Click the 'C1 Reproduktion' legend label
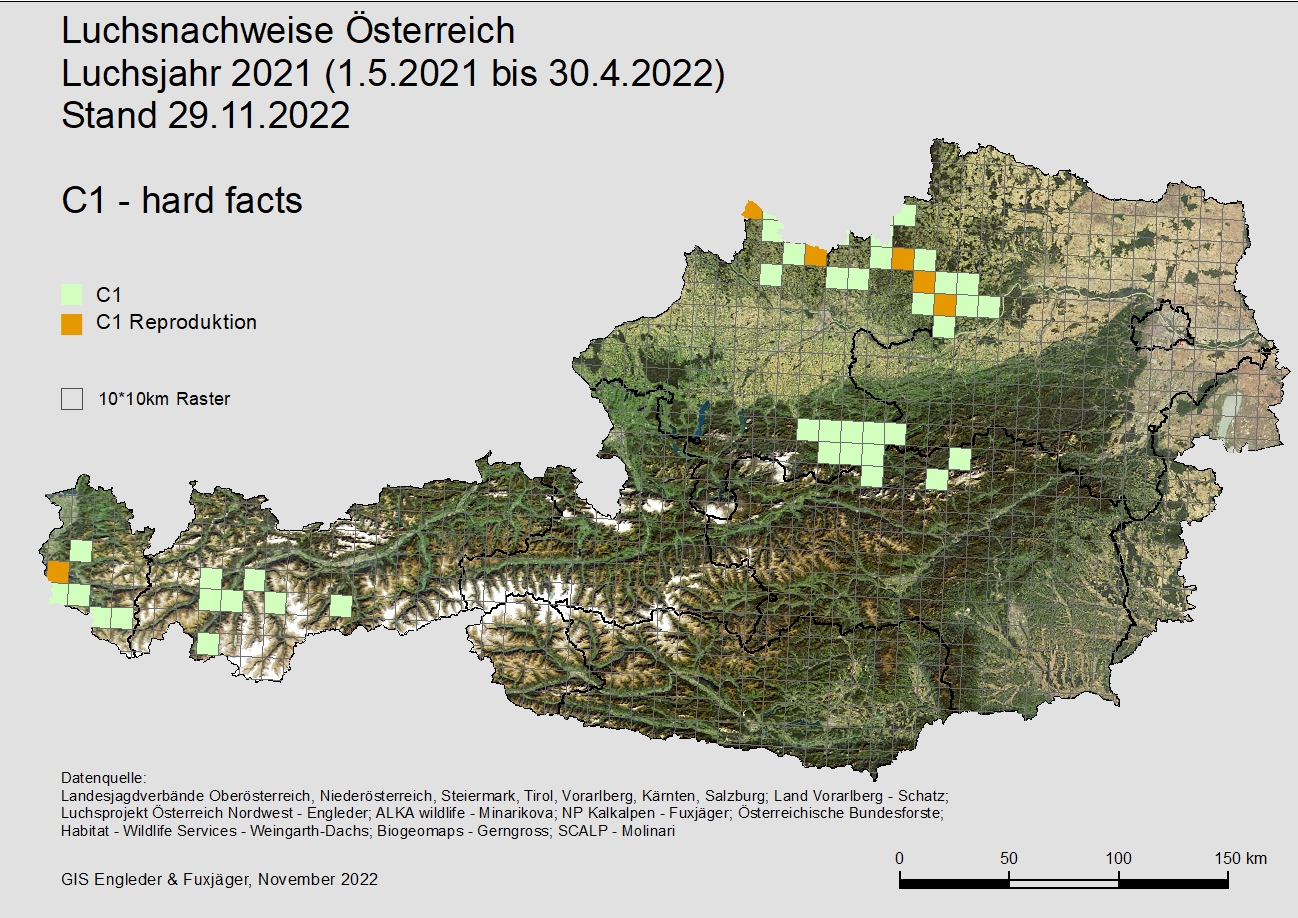 click(176, 322)
